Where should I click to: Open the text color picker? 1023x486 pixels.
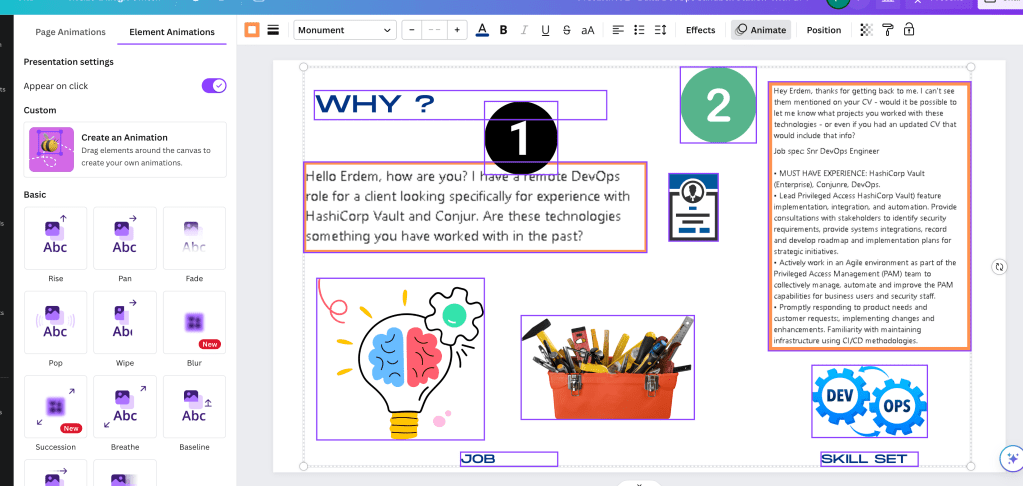(482, 30)
